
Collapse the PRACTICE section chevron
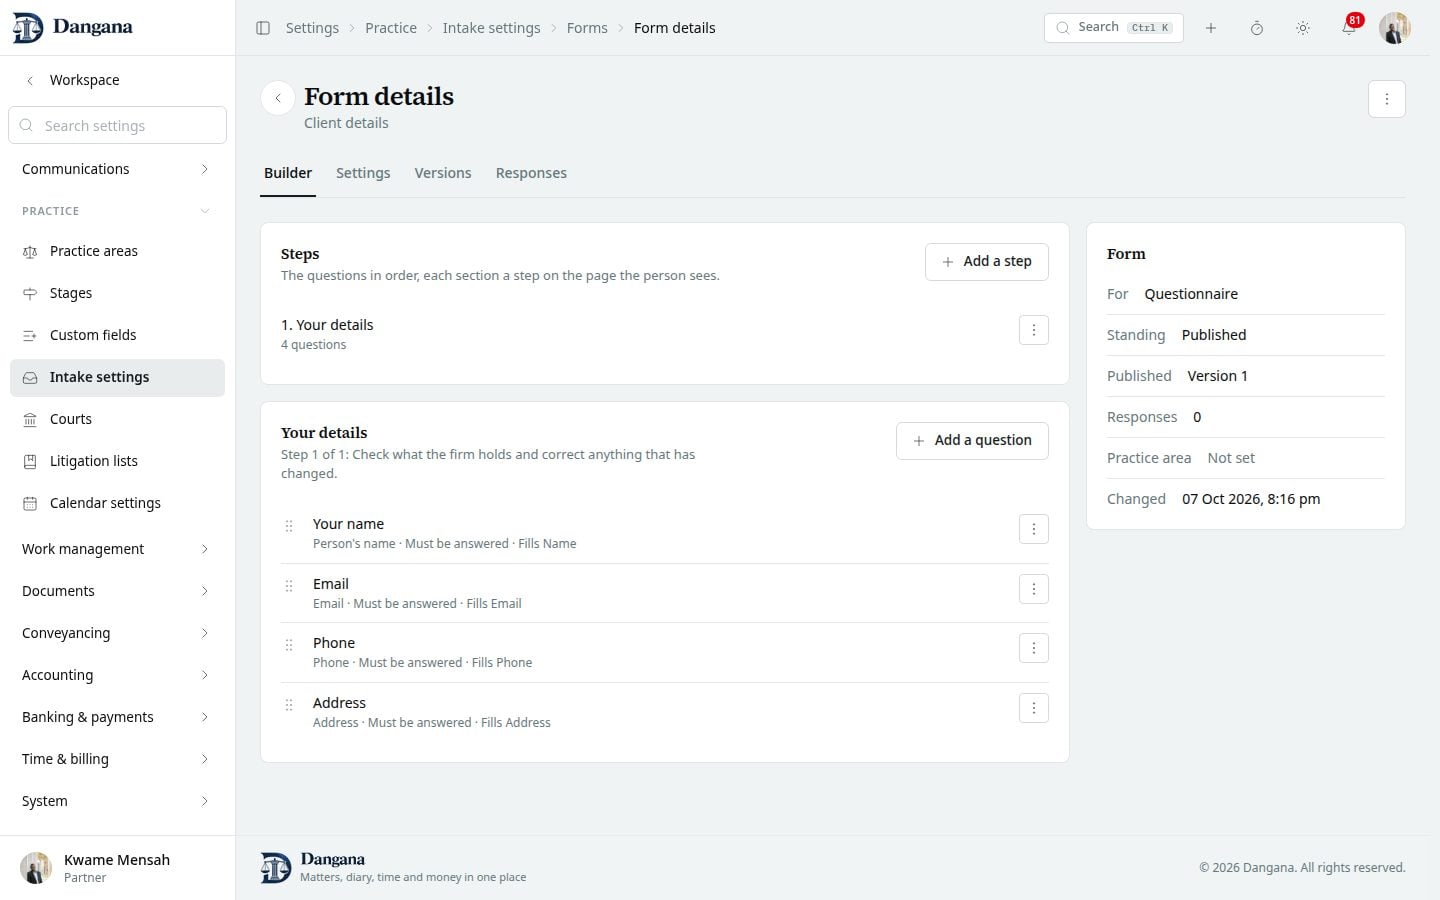205,211
